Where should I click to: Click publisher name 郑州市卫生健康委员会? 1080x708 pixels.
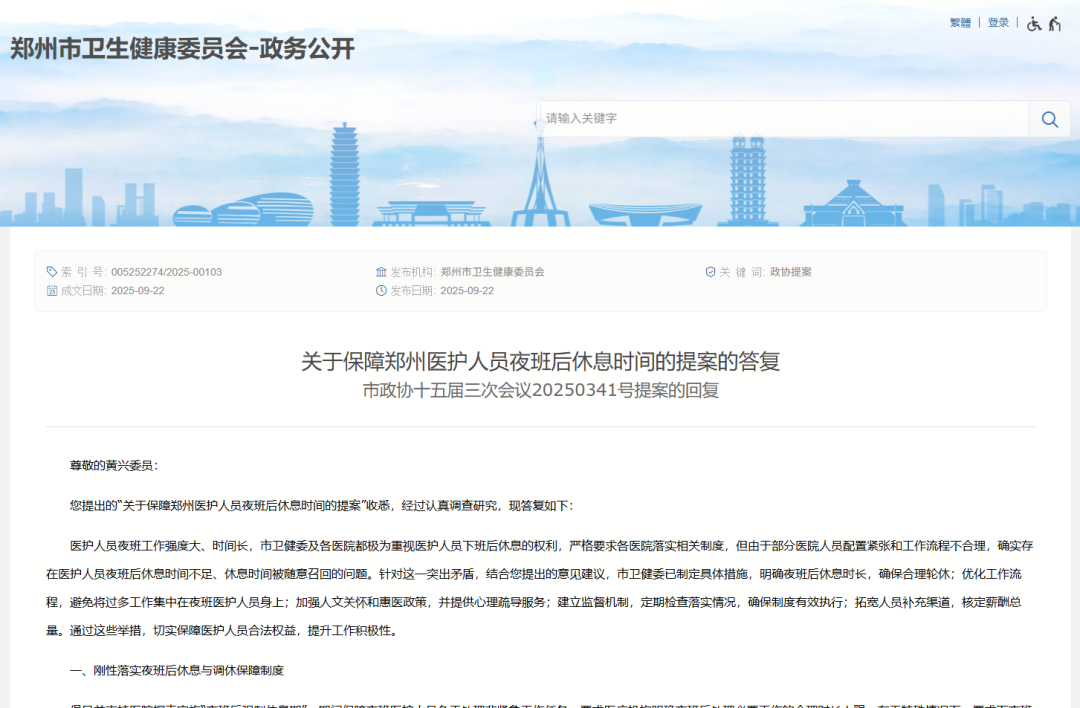coord(492,272)
